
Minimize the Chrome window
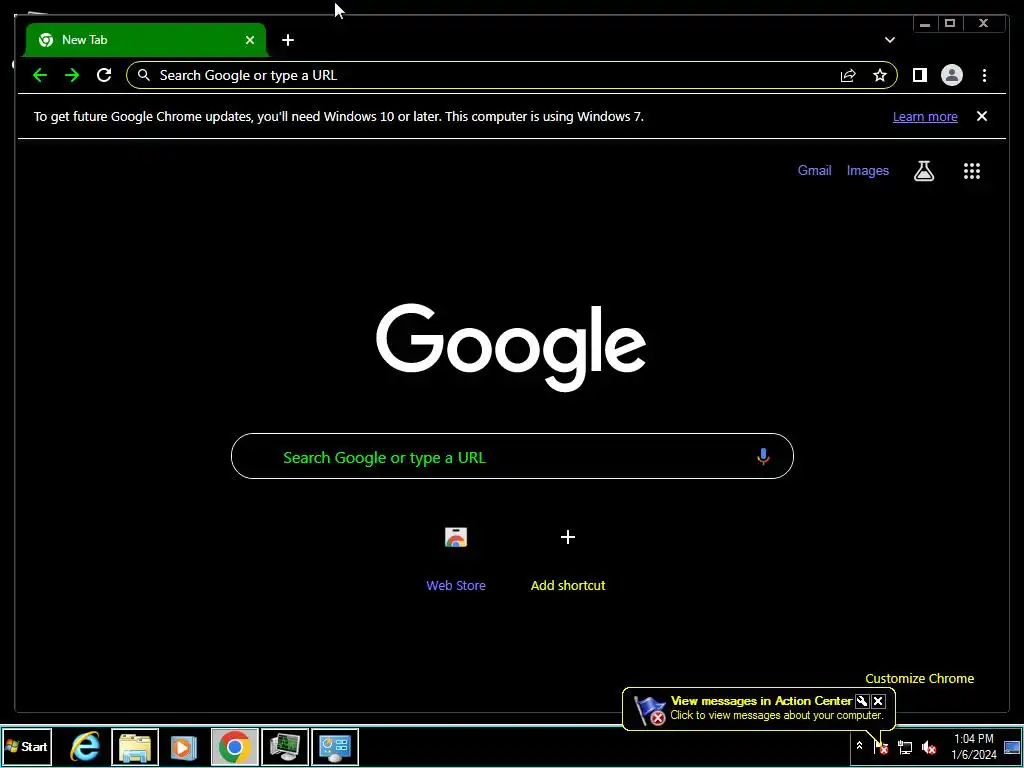pos(925,24)
